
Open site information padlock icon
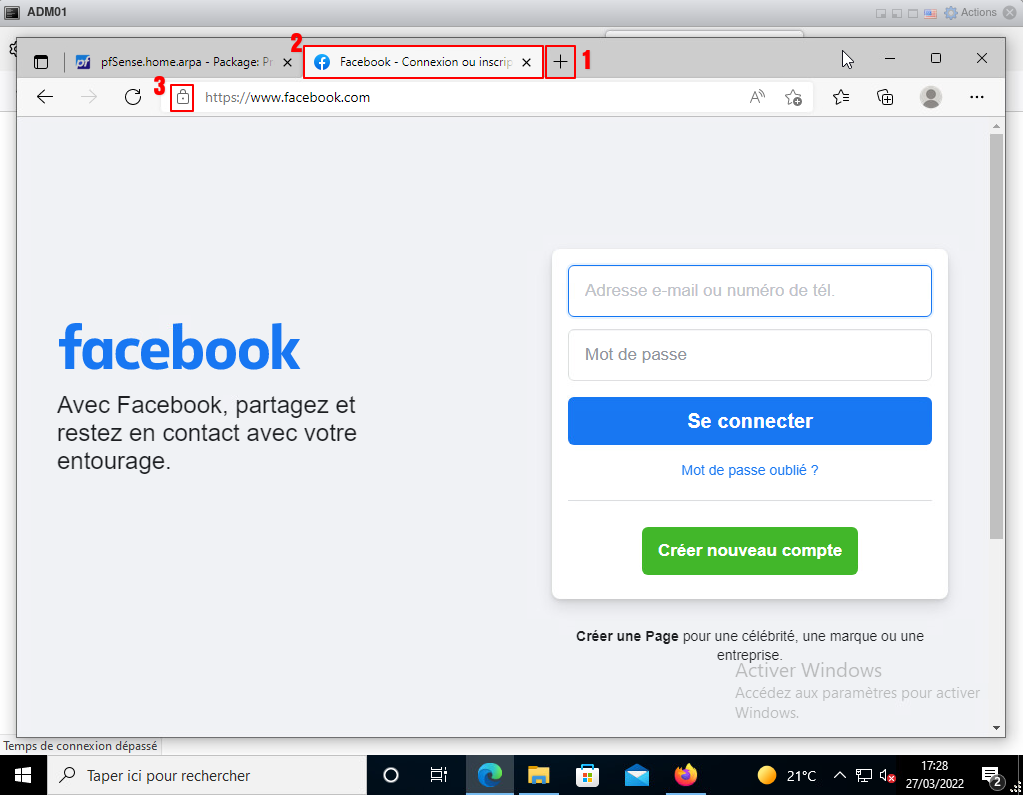coord(182,97)
